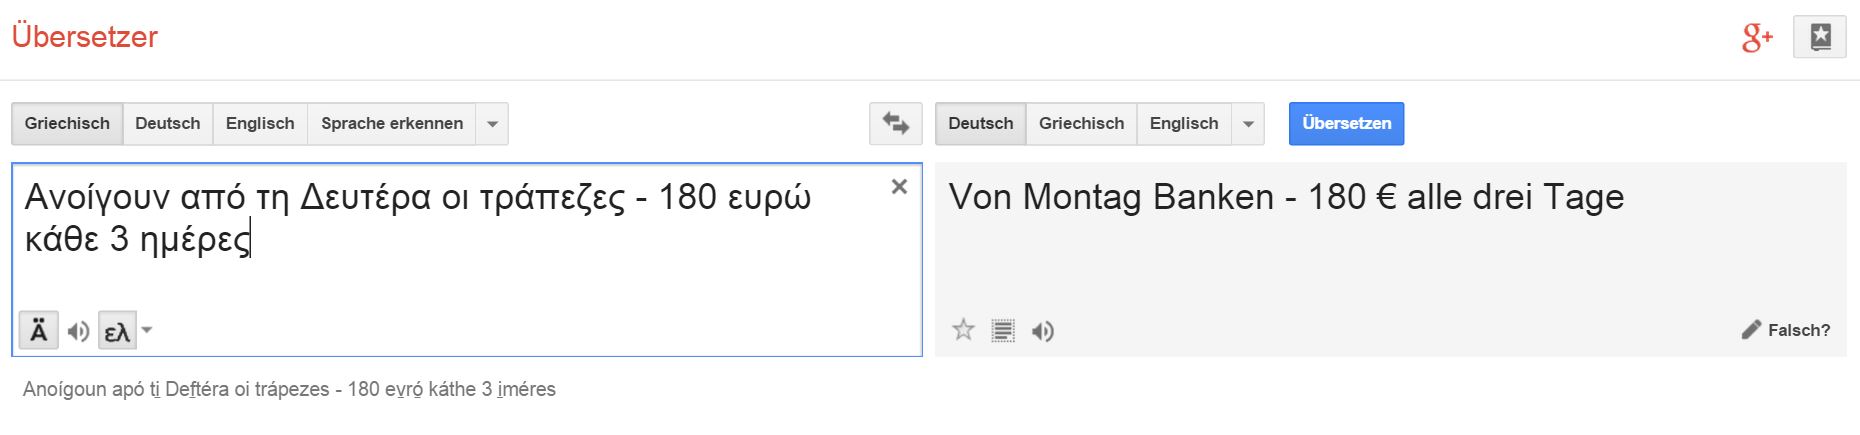The height and width of the screenshot is (435, 1860).
Task: Open the source language dropdown arrow
Action: point(492,124)
